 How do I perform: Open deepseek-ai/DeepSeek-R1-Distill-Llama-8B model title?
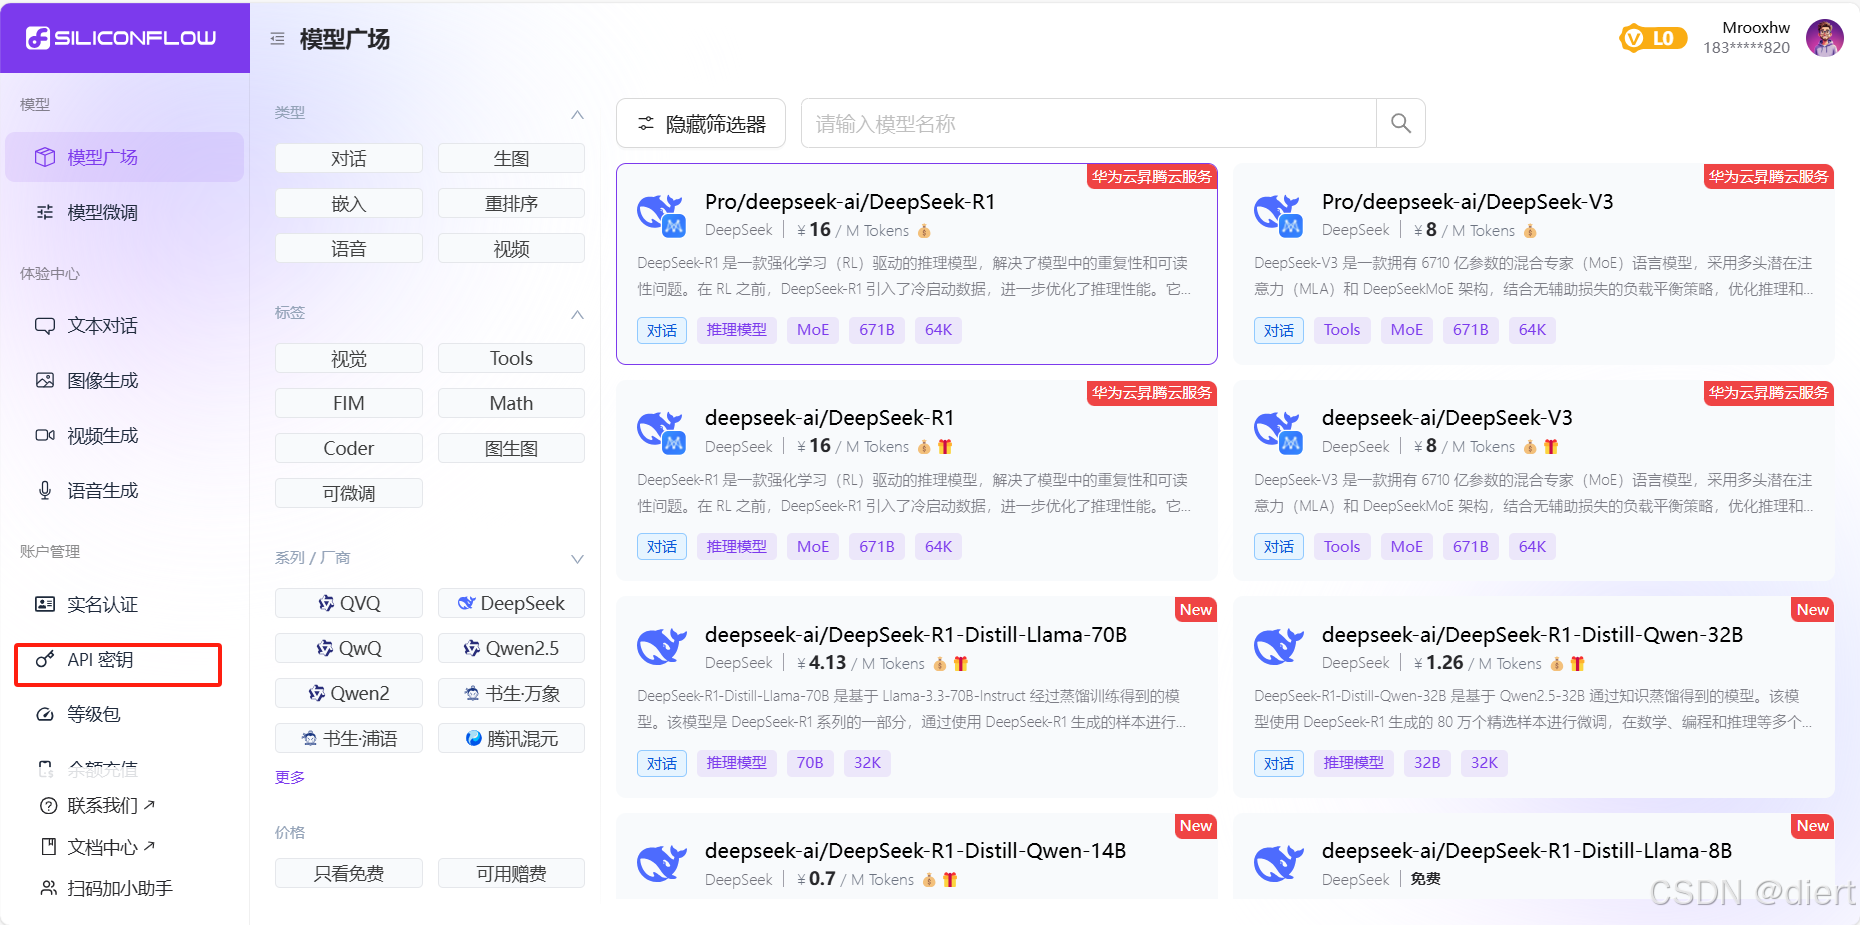(1527, 851)
